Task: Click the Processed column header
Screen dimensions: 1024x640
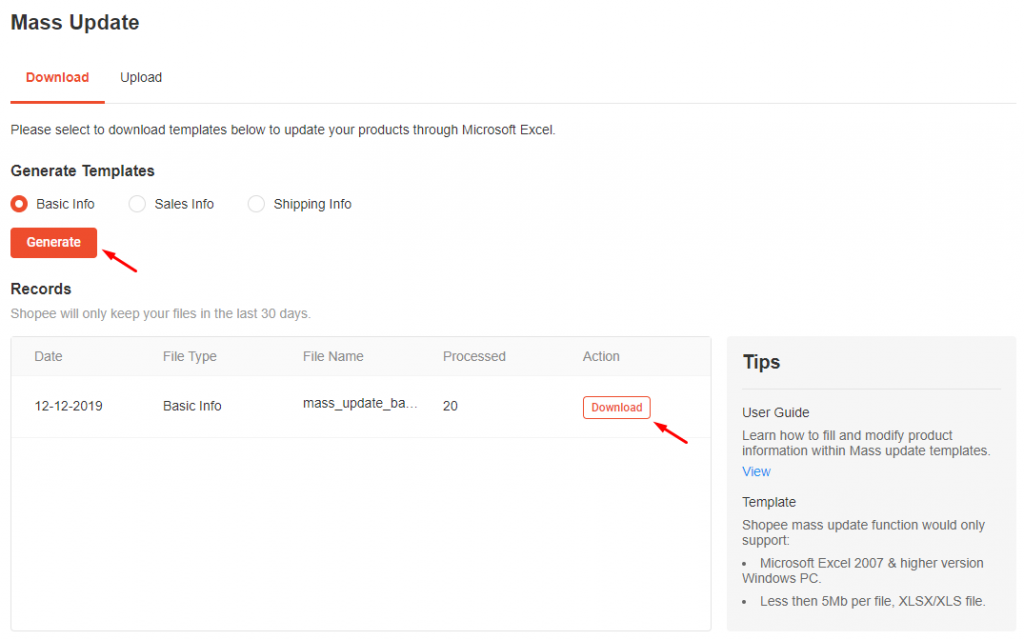Action: point(474,356)
